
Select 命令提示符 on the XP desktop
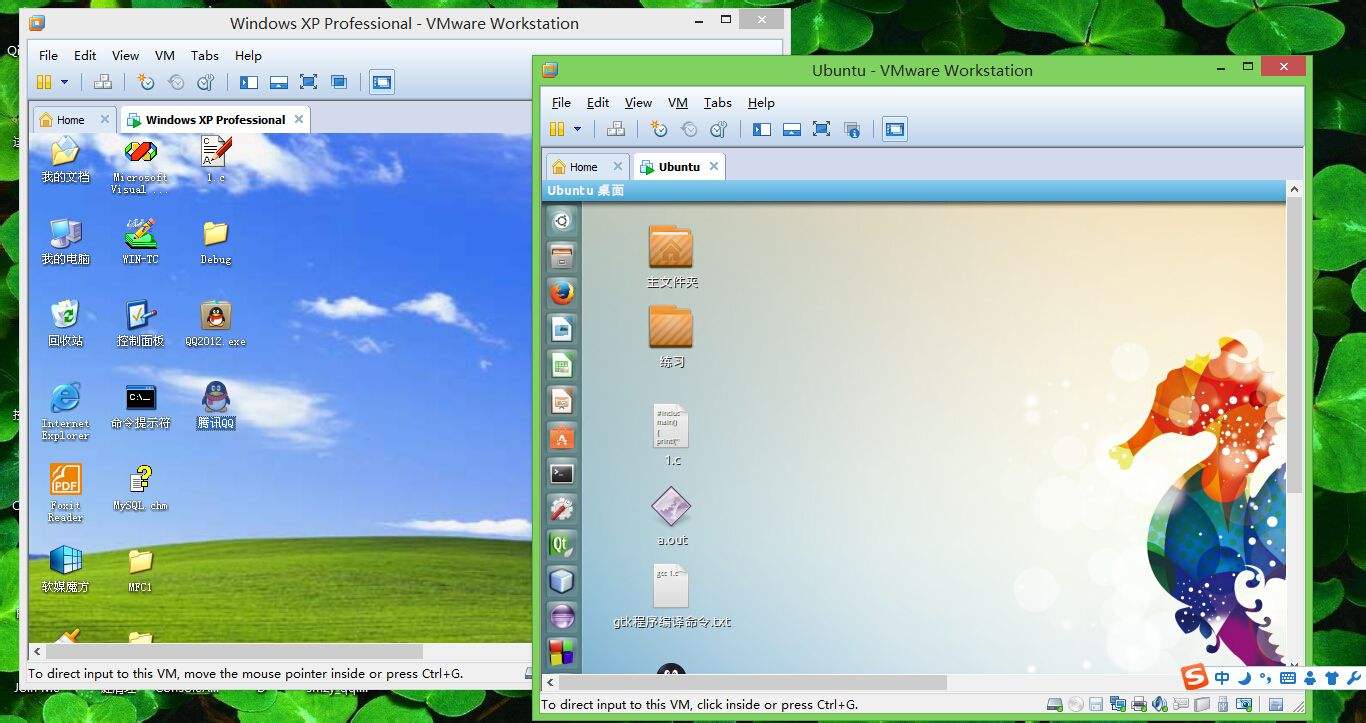pyautogui.click(x=140, y=405)
